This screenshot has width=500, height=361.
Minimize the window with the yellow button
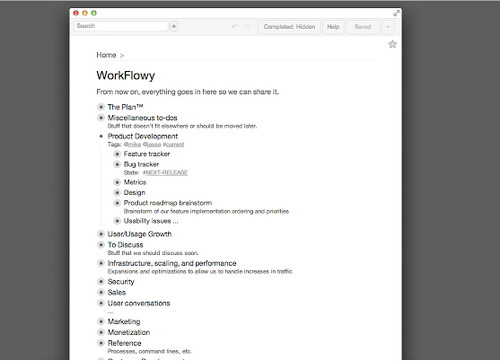point(85,13)
